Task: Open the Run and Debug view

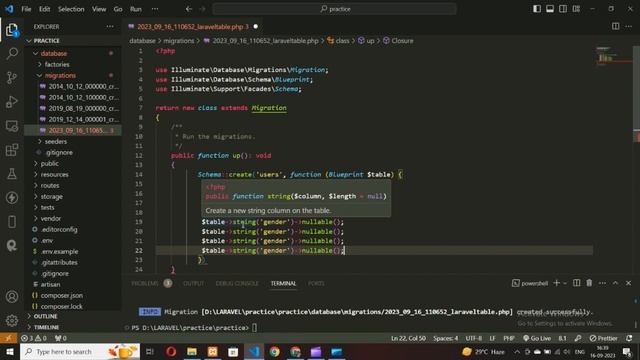Action: click(12, 101)
